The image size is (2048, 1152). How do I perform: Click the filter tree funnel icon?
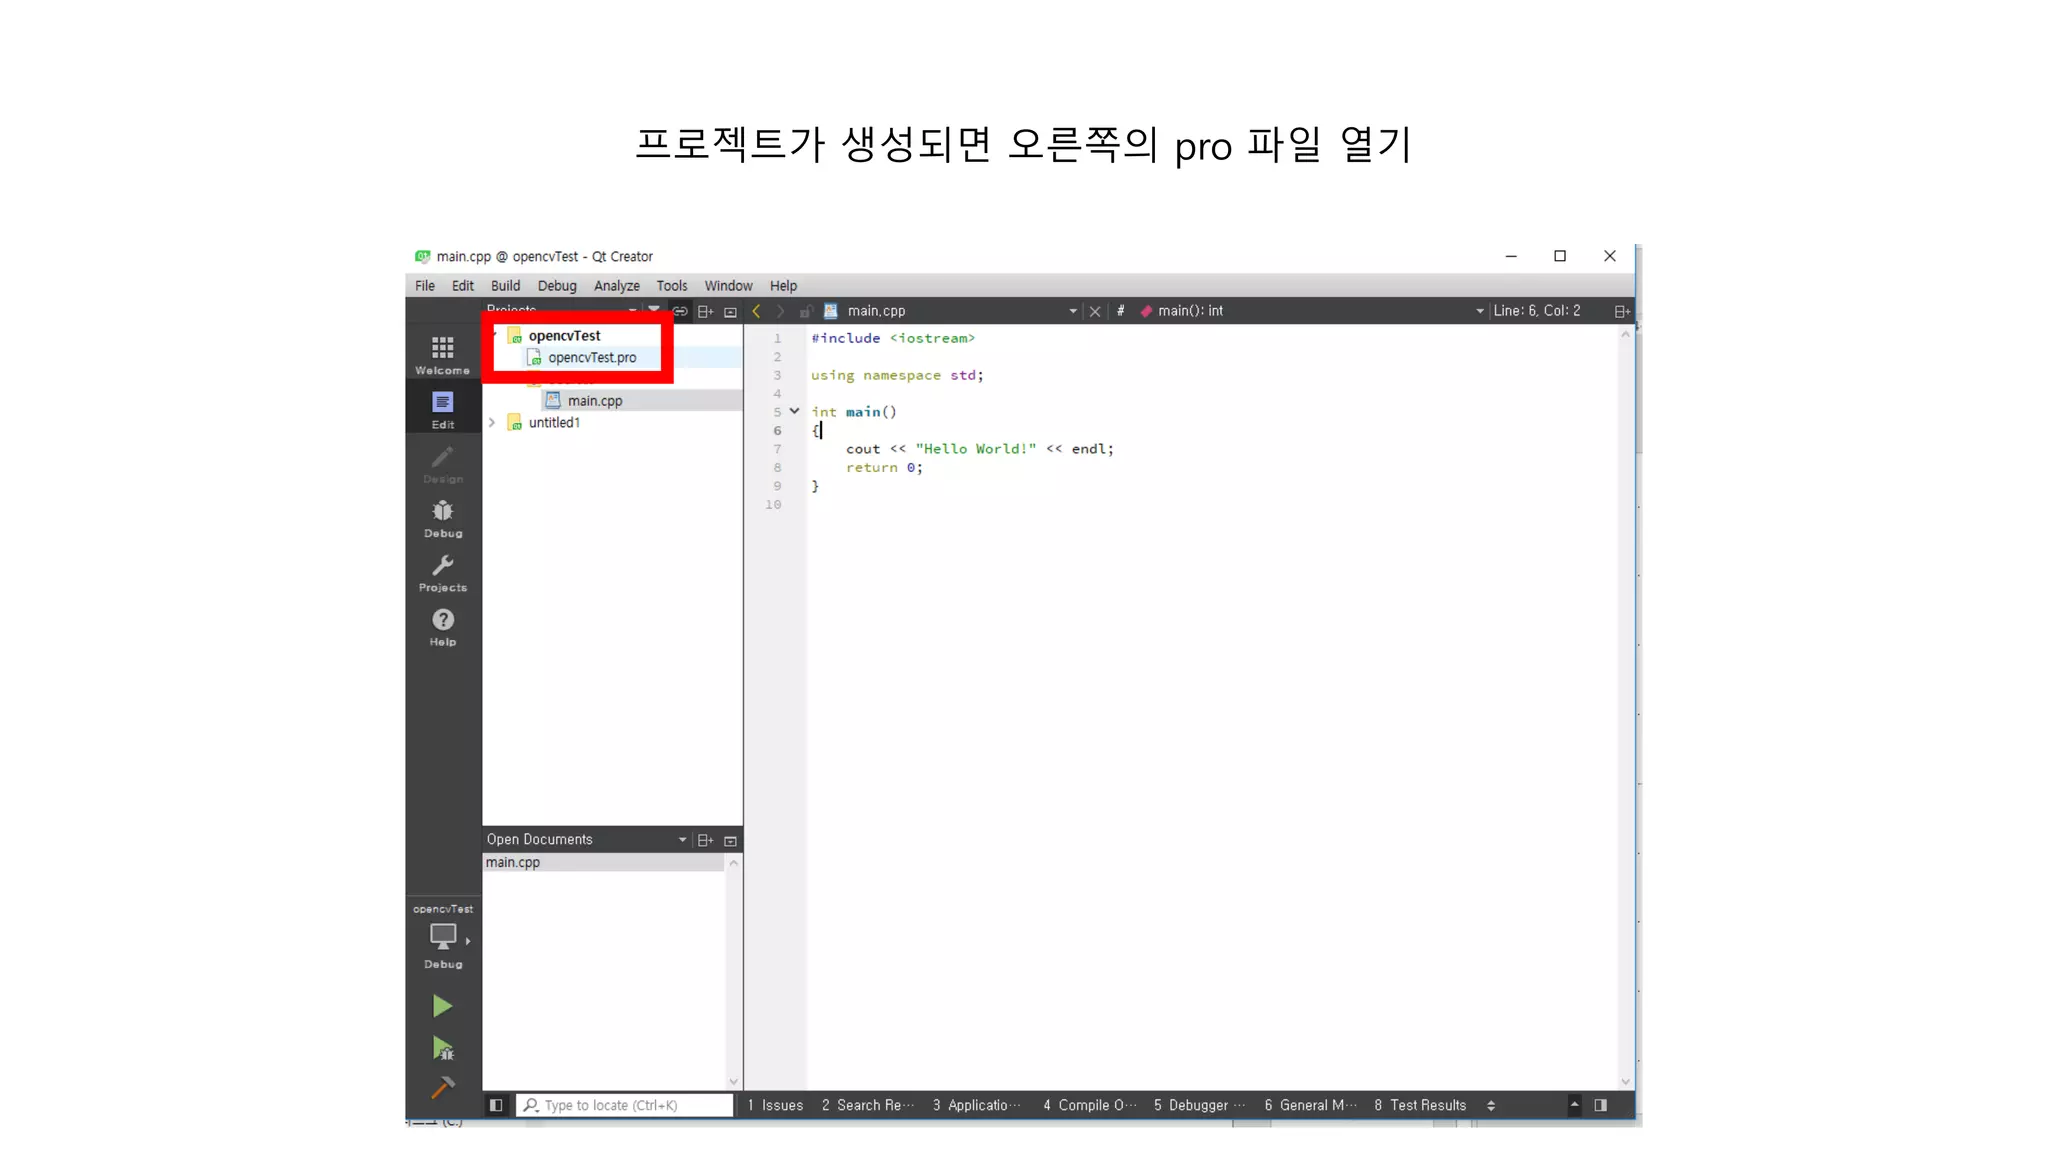click(654, 310)
